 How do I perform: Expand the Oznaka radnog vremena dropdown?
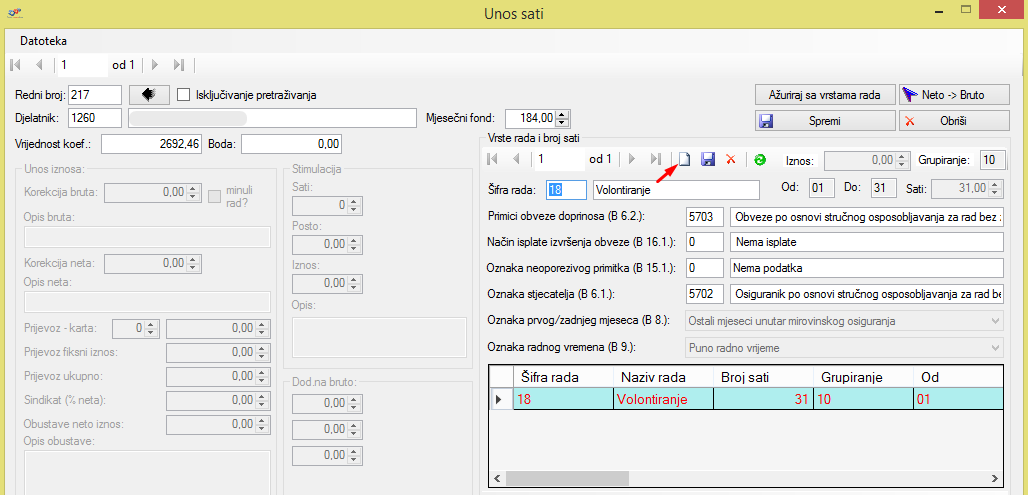(x=994, y=347)
